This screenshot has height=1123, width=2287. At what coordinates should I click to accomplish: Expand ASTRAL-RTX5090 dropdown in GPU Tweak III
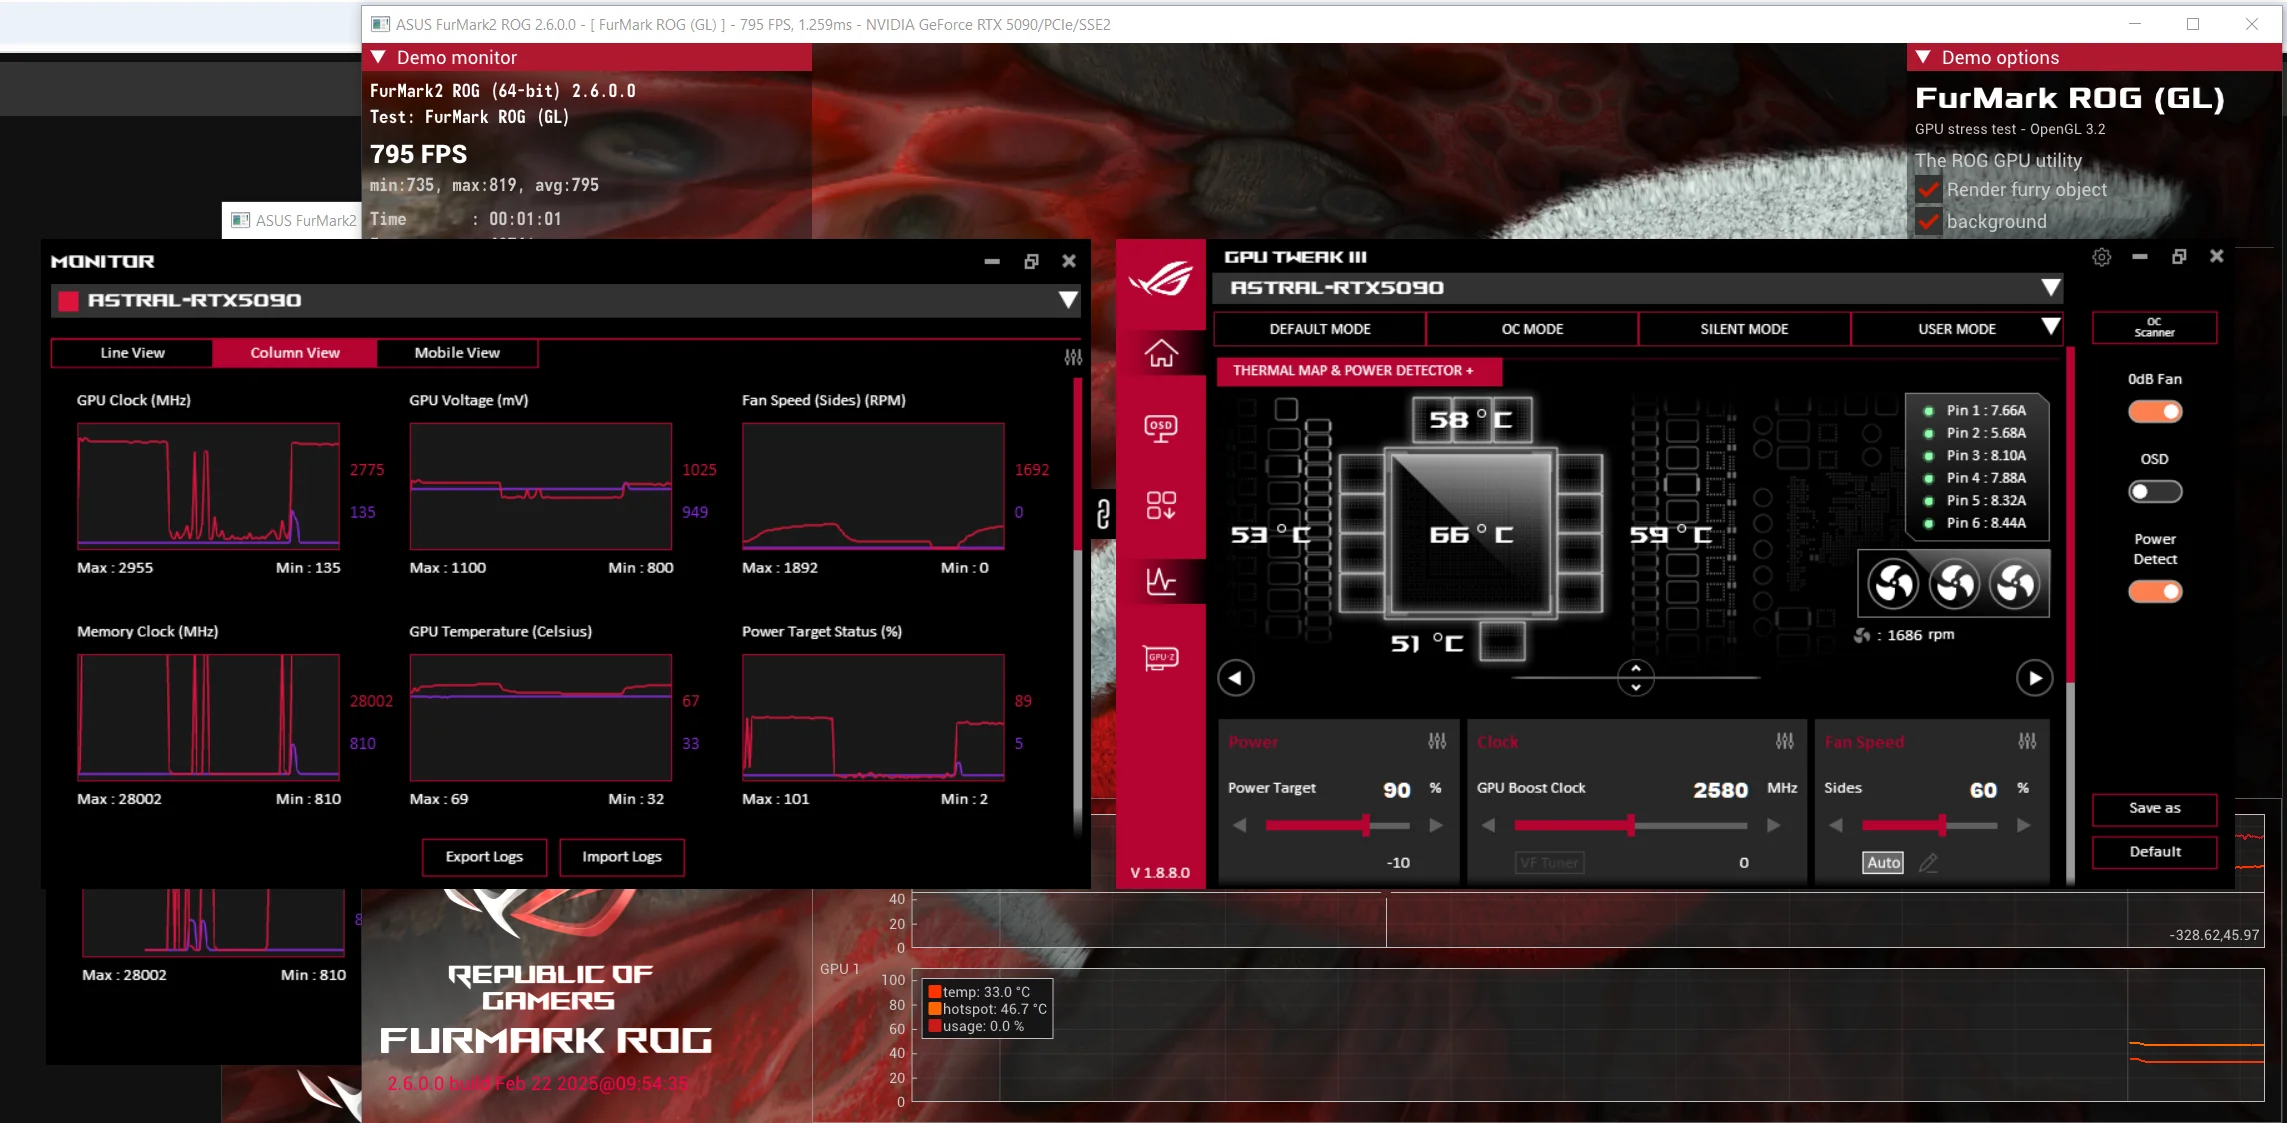[2051, 288]
